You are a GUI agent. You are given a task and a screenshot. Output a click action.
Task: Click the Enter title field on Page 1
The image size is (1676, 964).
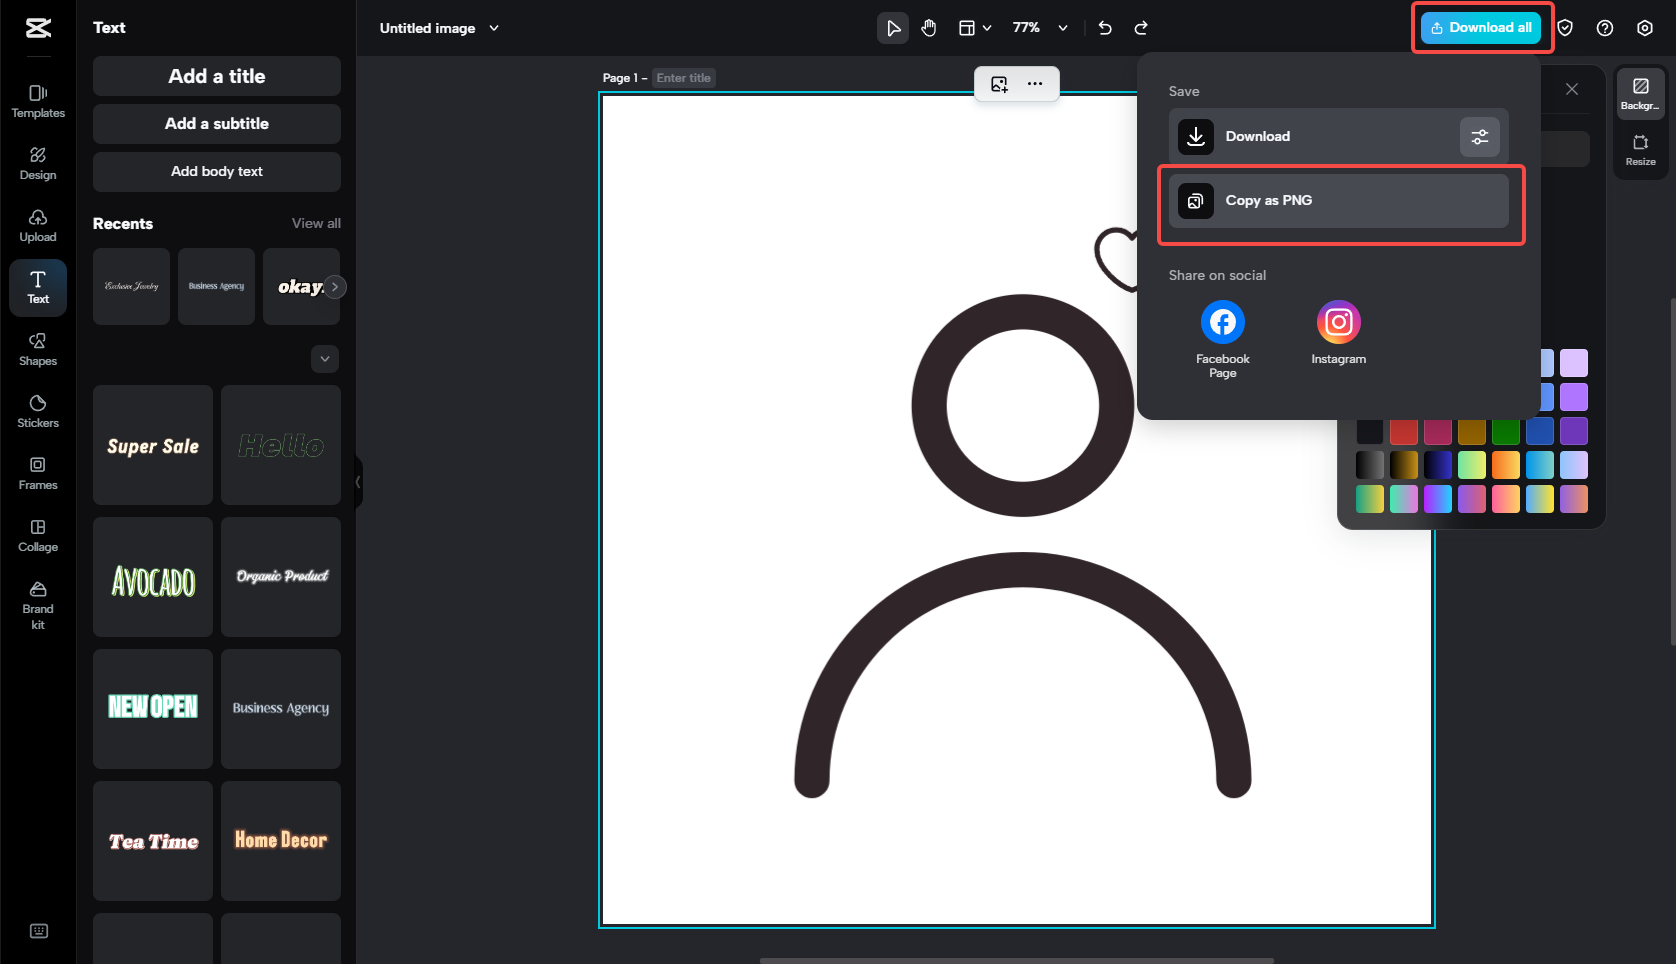pyautogui.click(x=683, y=77)
